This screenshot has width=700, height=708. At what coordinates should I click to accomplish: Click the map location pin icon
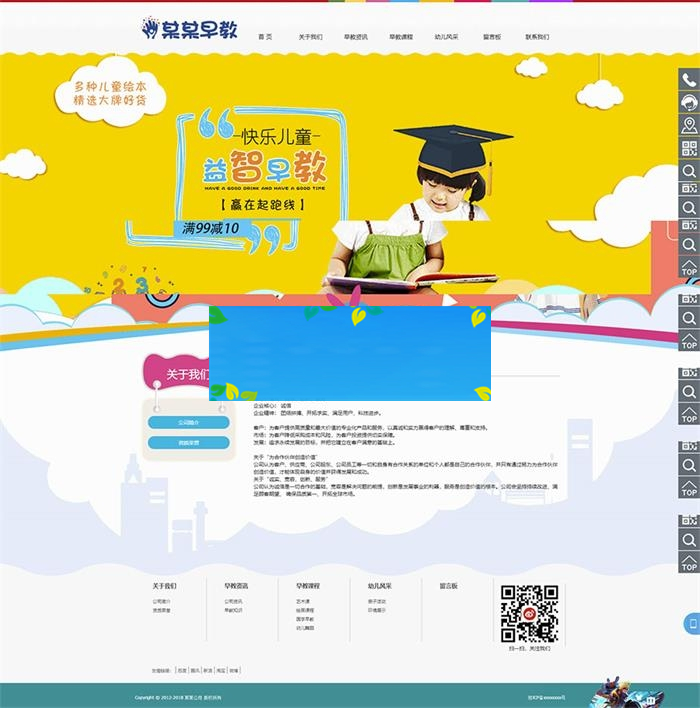point(688,125)
